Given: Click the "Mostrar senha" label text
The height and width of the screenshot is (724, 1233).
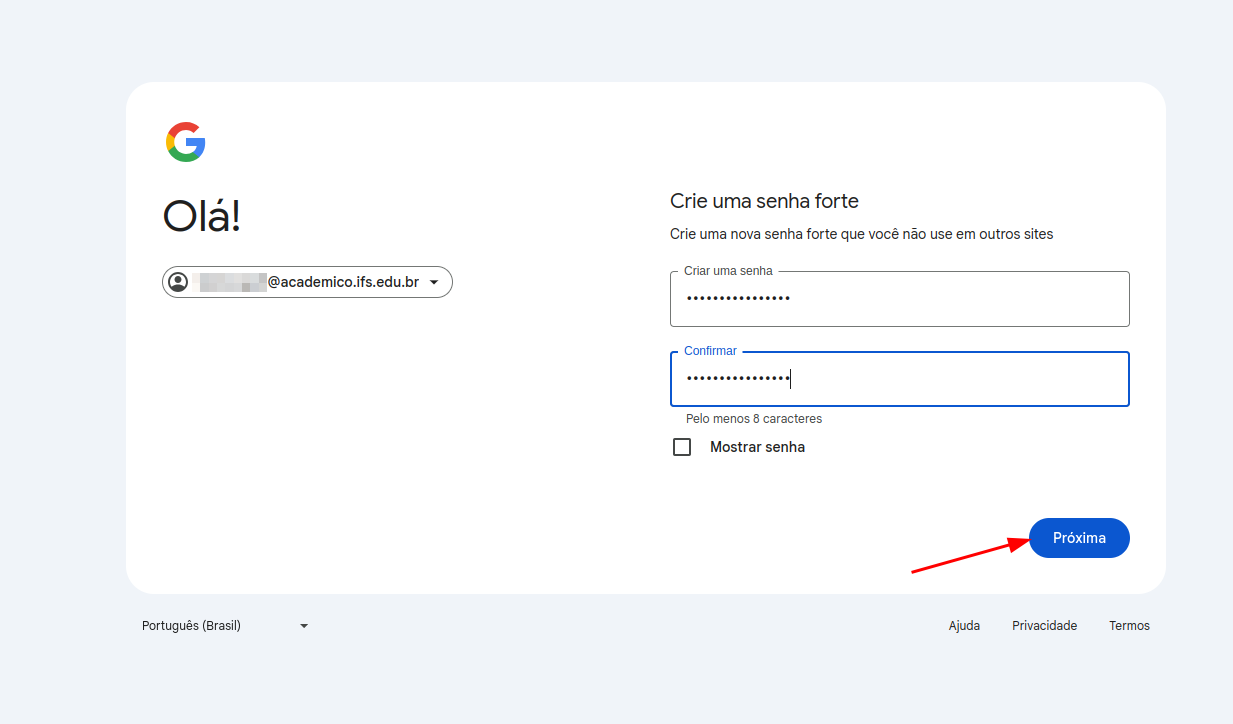Looking at the screenshot, I should 757,447.
